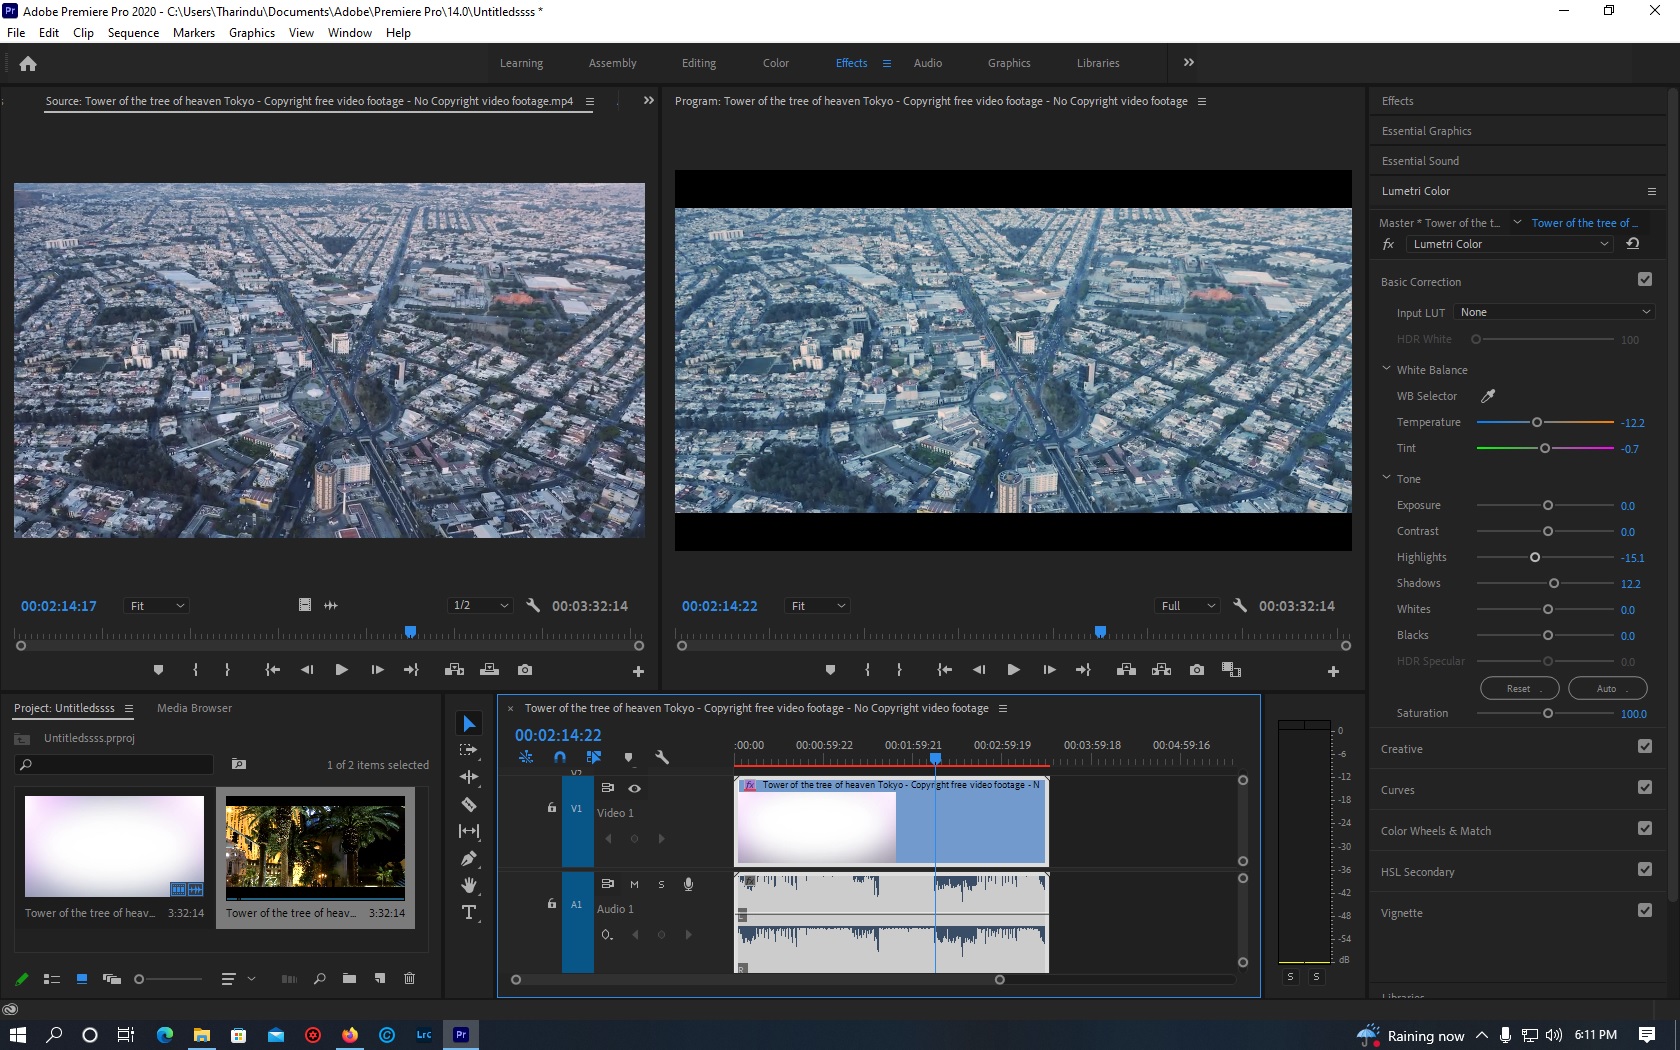Click the New Bin icon in the Project panel

[349, 980]
